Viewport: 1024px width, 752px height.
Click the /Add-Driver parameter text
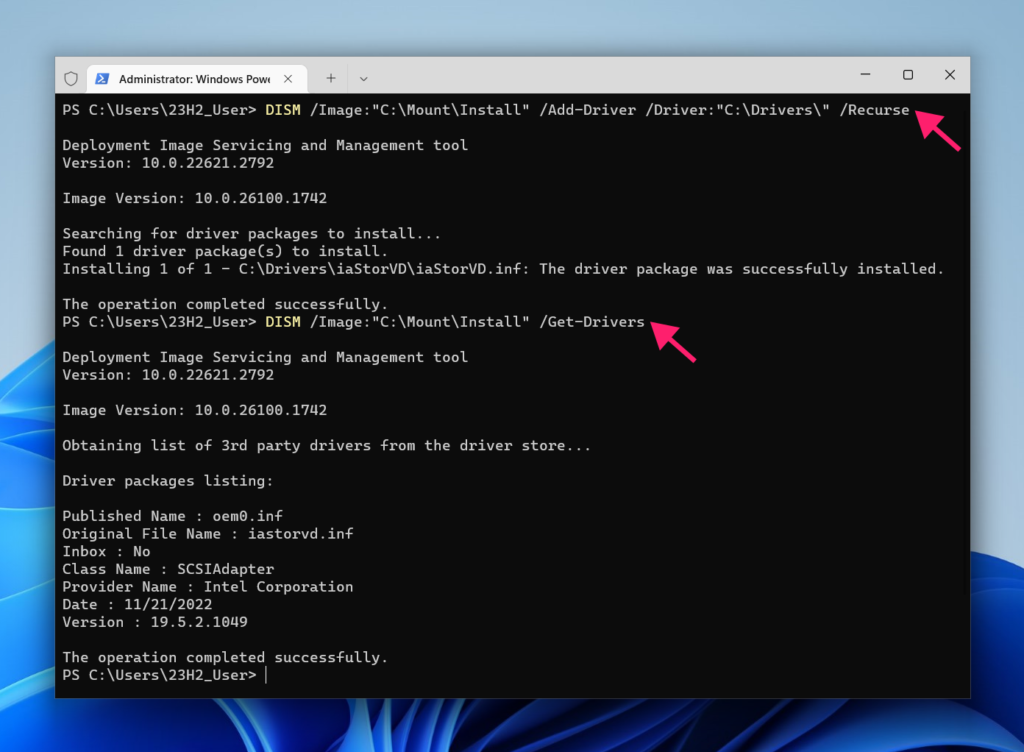pyautogui.click(x=588, y=110)
